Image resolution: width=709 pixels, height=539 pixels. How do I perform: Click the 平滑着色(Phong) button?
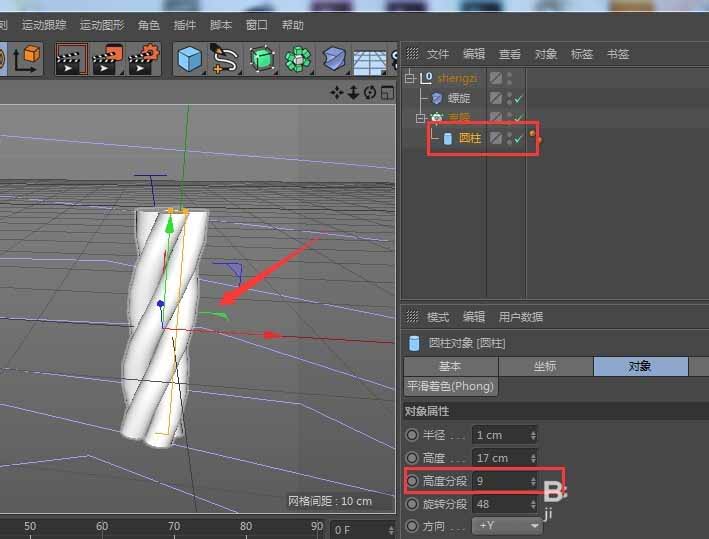[x=451, y=386]
